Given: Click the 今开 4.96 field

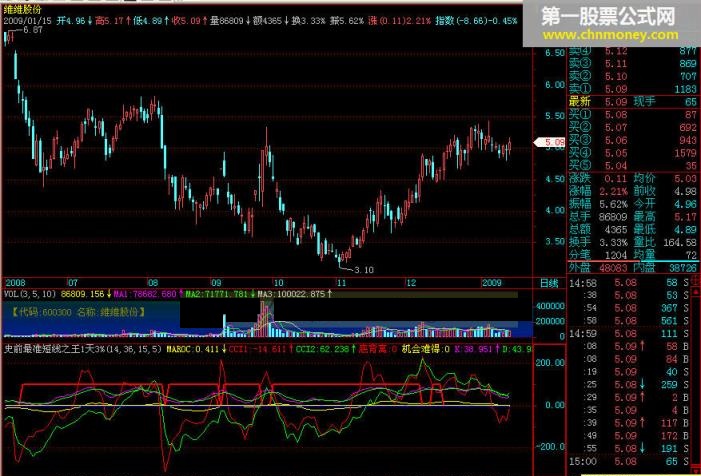Looking at the screenshot, I should coord(665,204).
